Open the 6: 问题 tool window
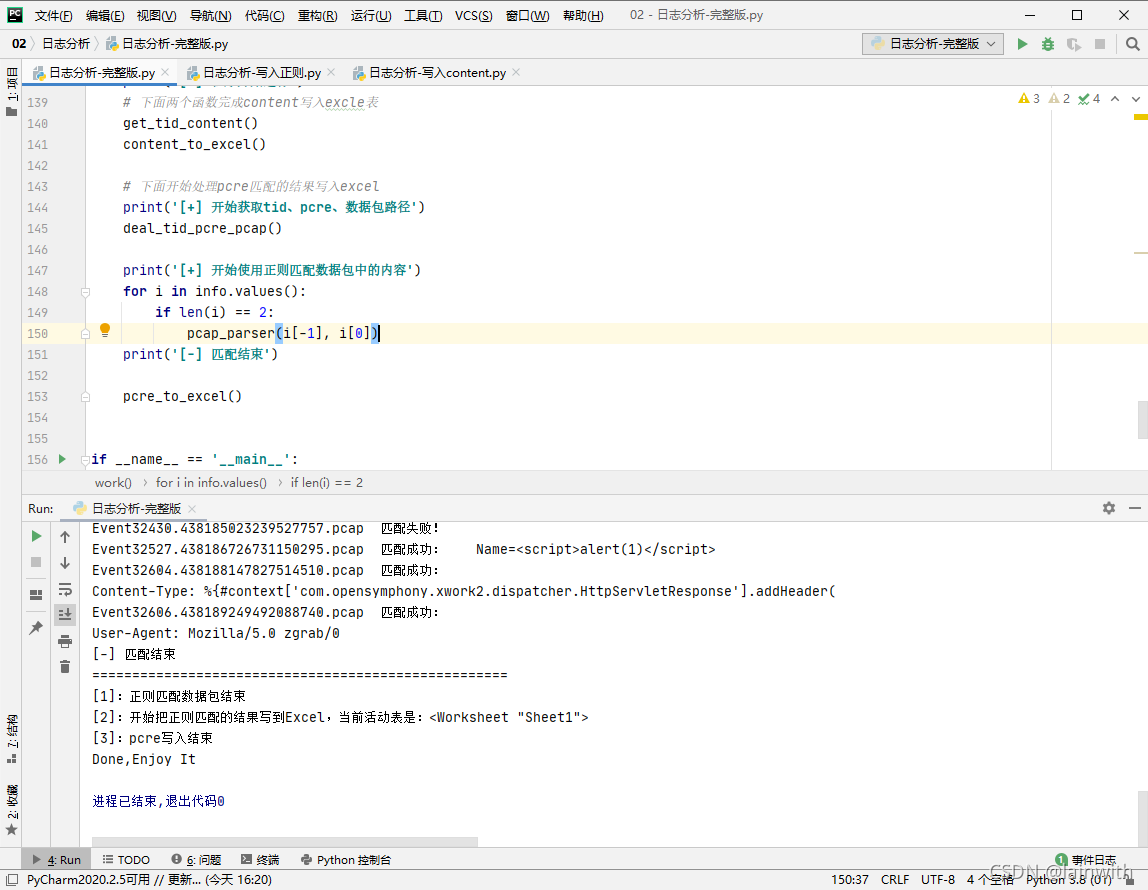The image size is (1148, 890). 195,859
